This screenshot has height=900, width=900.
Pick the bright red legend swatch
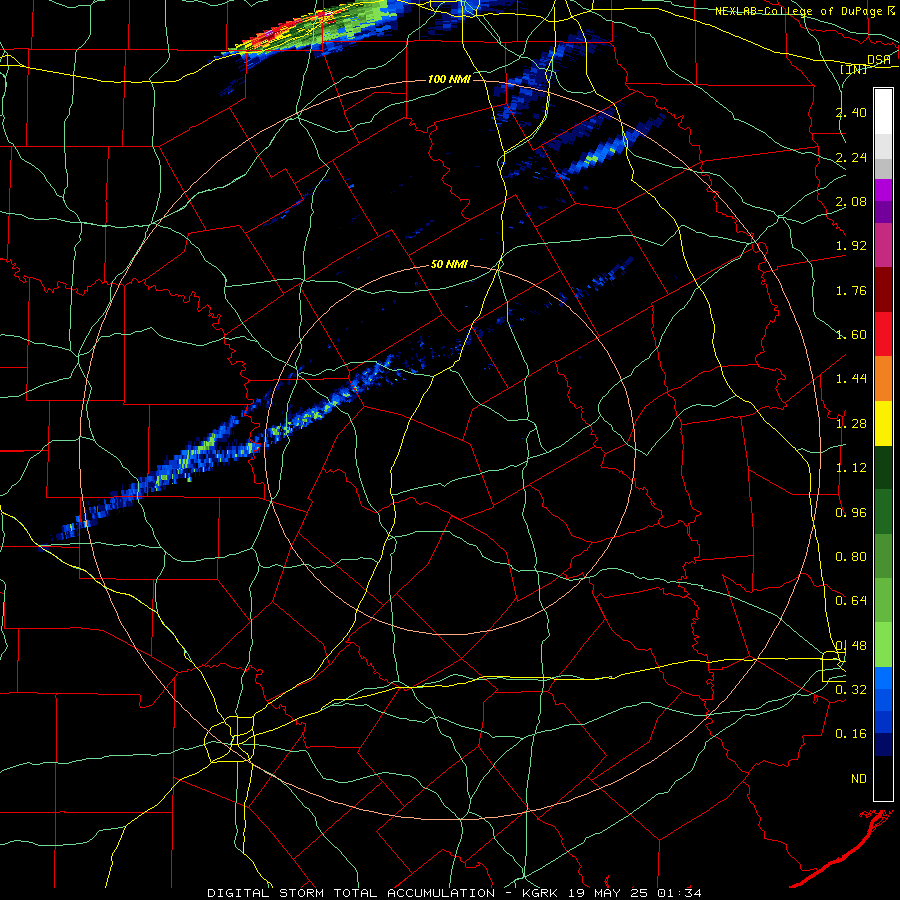coord(883,334)
